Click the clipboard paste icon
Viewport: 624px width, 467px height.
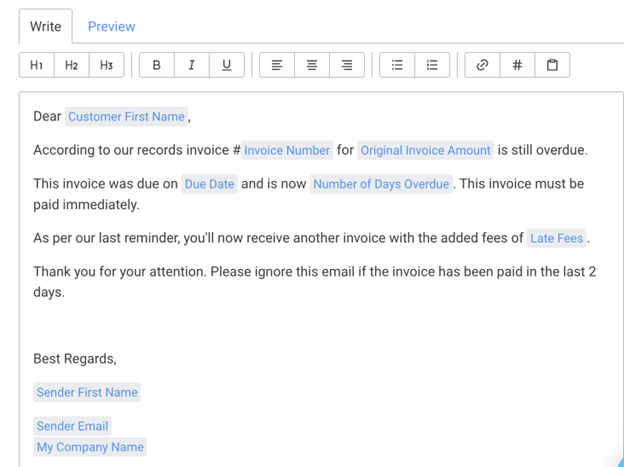552,65
